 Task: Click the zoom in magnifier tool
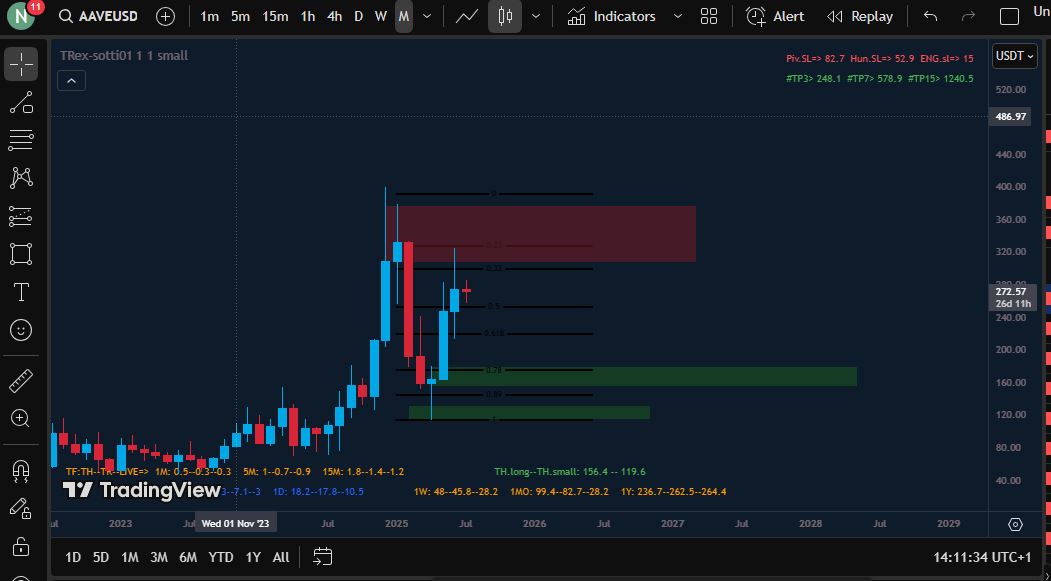pos(21,418)
